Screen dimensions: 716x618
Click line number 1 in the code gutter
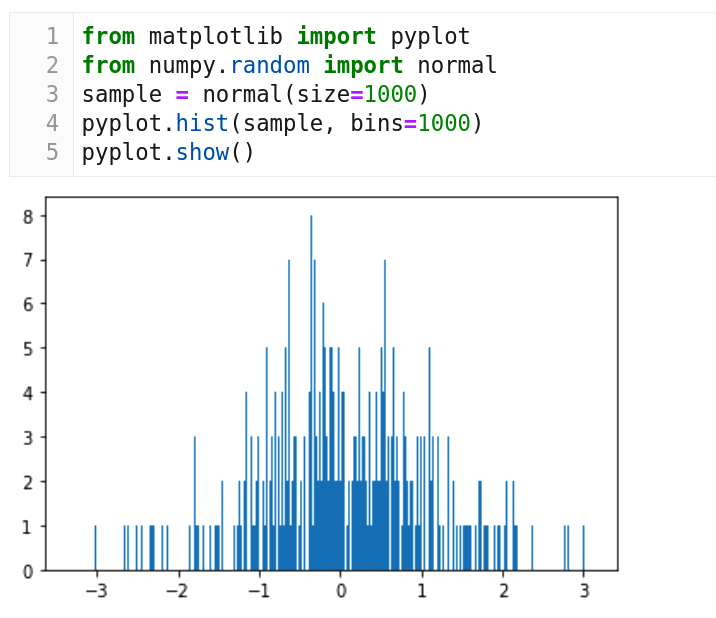click(52, 37)
